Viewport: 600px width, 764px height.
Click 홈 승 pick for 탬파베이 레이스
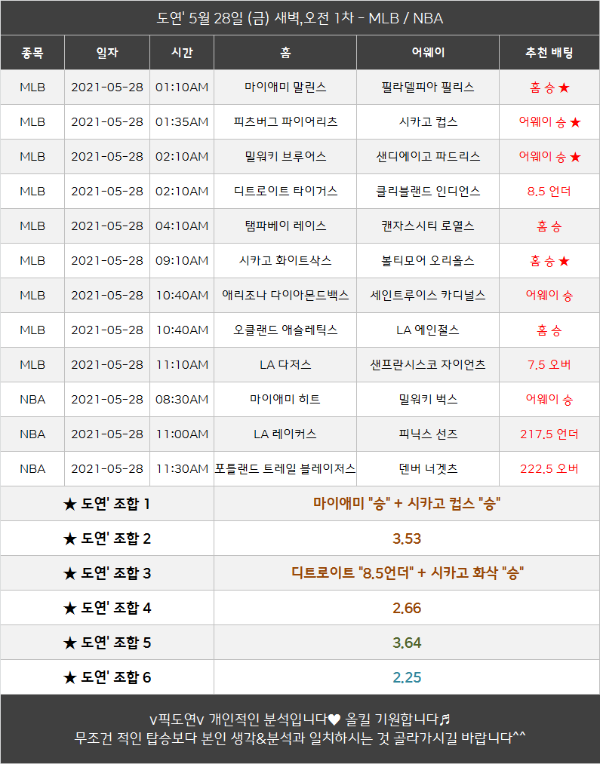click(549, 226)
